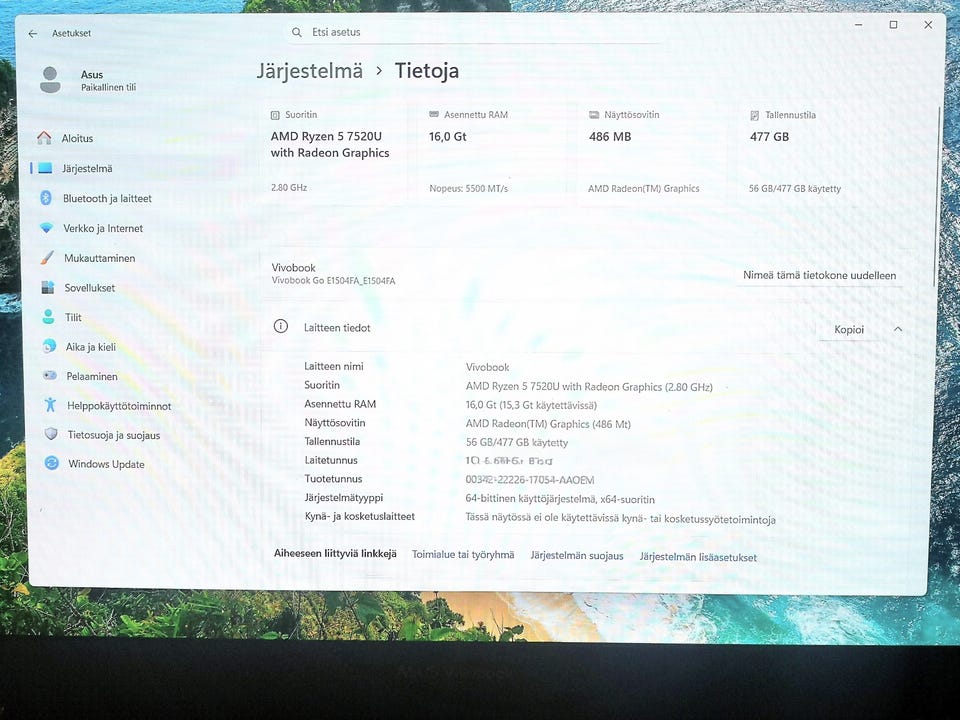
Task: Click the '16,0 Gt (15,3 Gt käytettävissä)' value
Action: click(x=531, y=405)
